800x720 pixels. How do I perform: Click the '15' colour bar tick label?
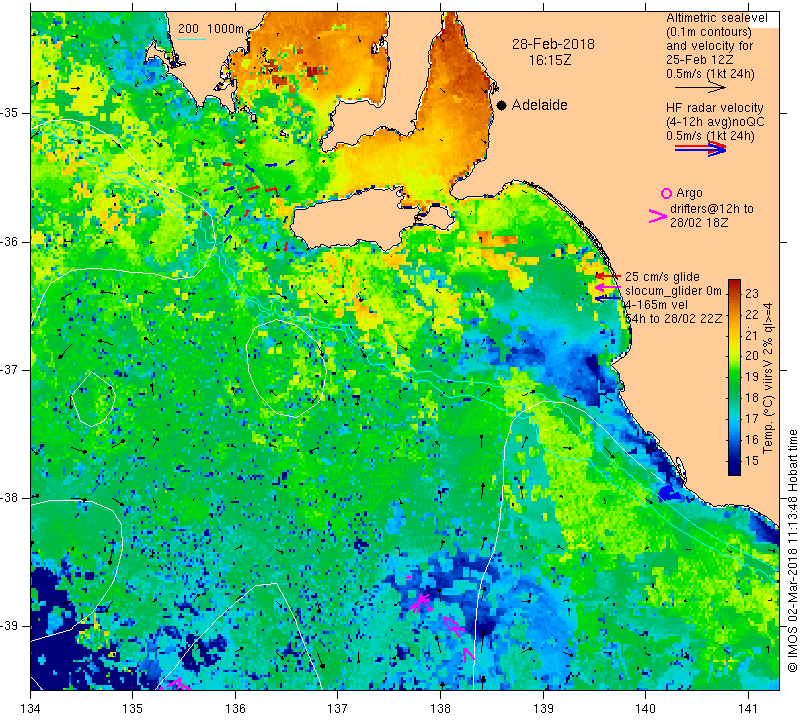751,461
